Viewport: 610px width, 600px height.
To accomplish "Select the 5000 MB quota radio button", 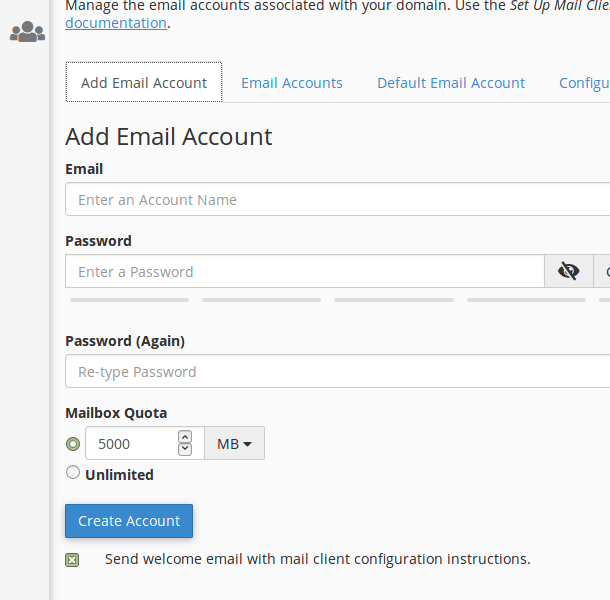I will [73, 444].
